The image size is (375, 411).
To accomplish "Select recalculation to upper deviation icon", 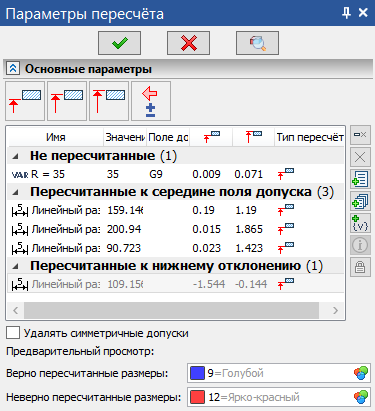I will (x=109, y=101).
